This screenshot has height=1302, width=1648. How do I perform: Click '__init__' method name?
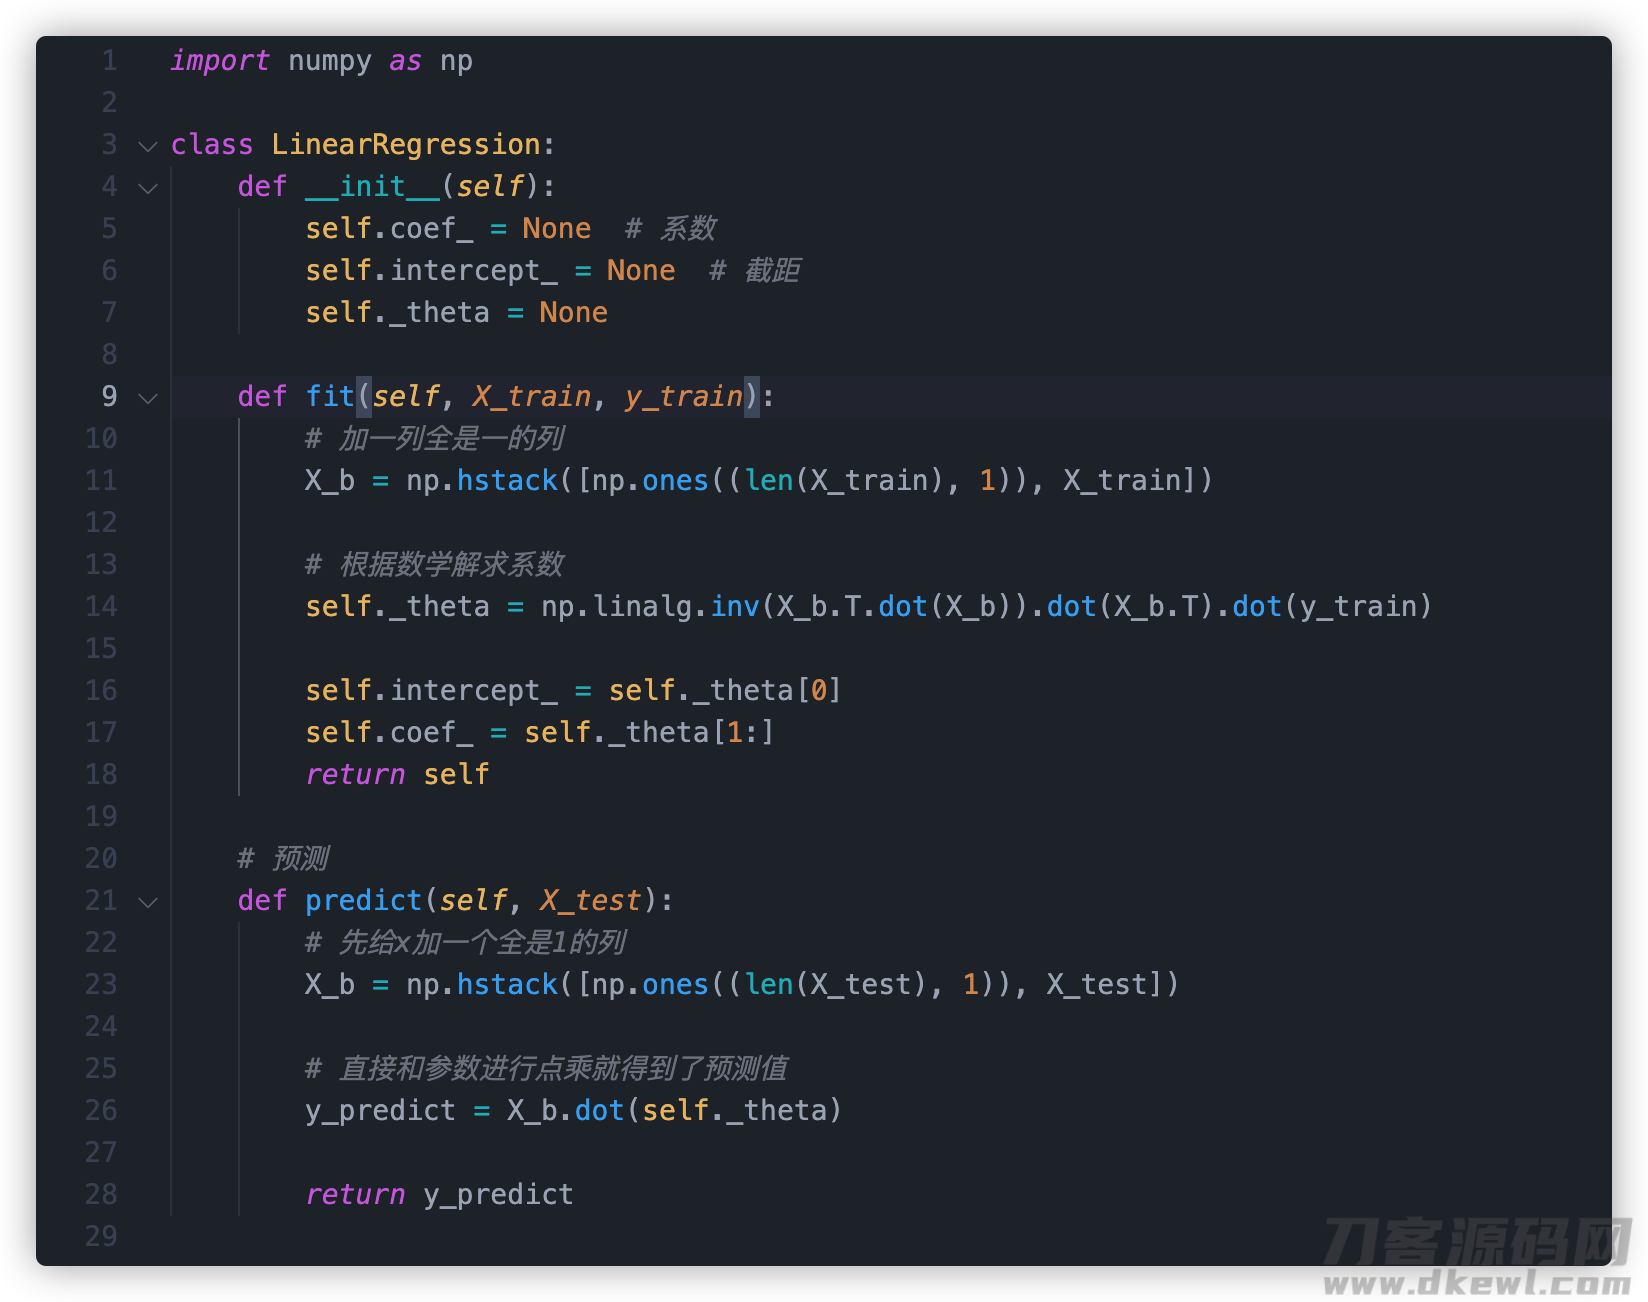coord(372,187)
